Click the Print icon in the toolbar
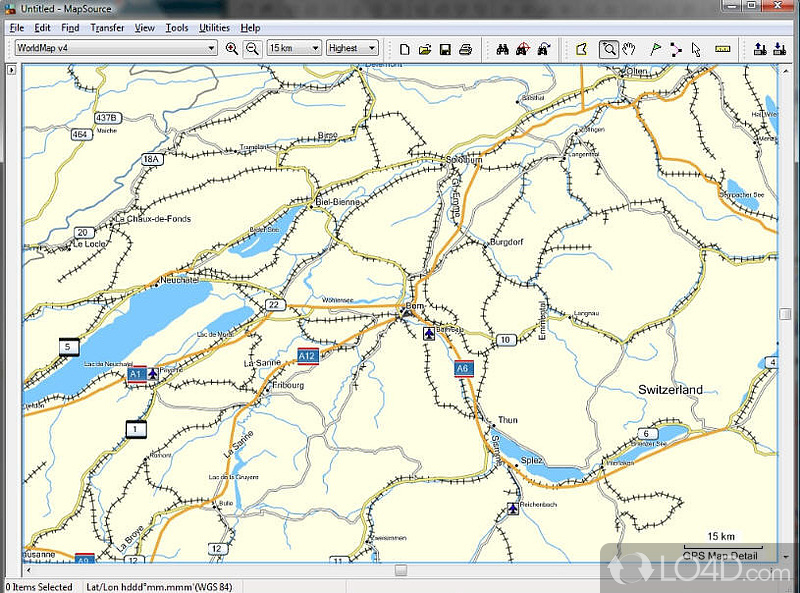 [x=464, y=48]
